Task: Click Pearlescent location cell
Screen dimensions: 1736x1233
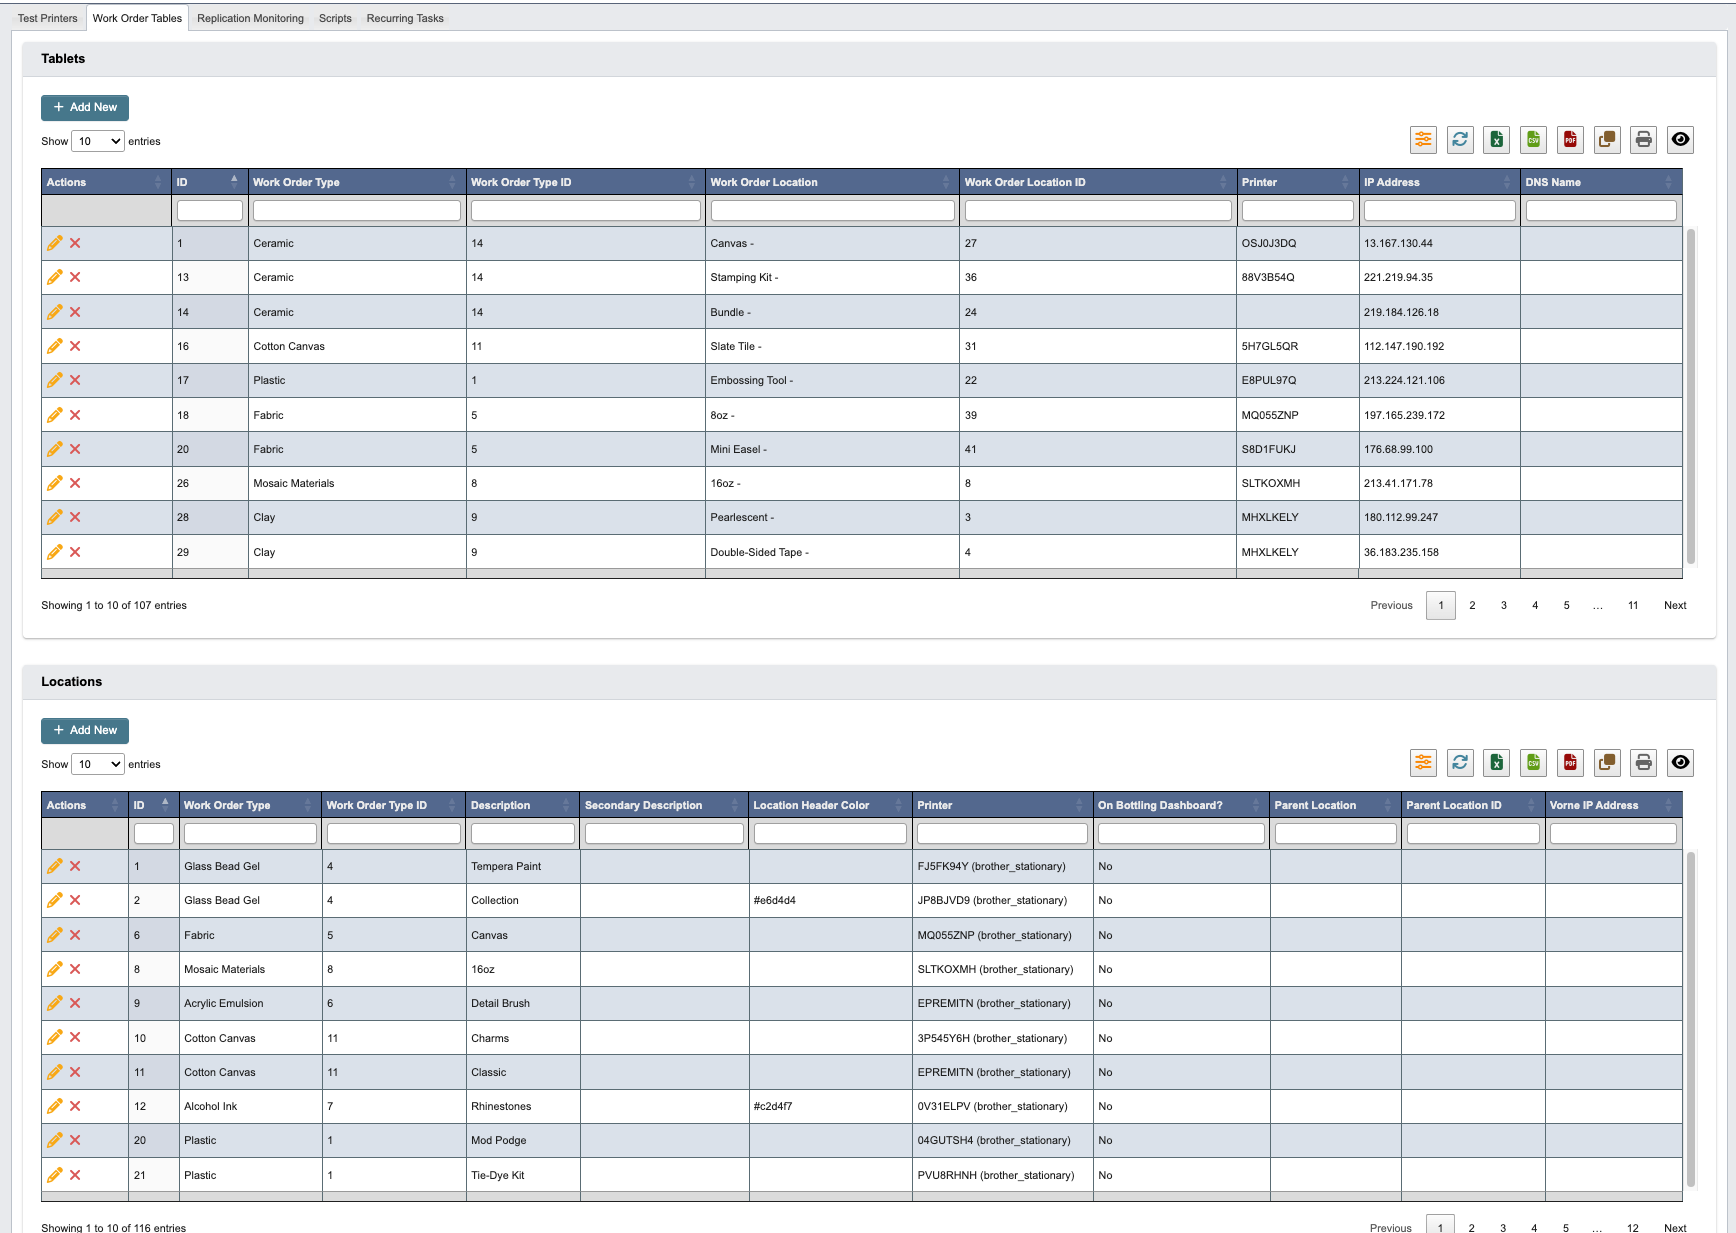Action: pyautogui.click(x=832, y=517)
